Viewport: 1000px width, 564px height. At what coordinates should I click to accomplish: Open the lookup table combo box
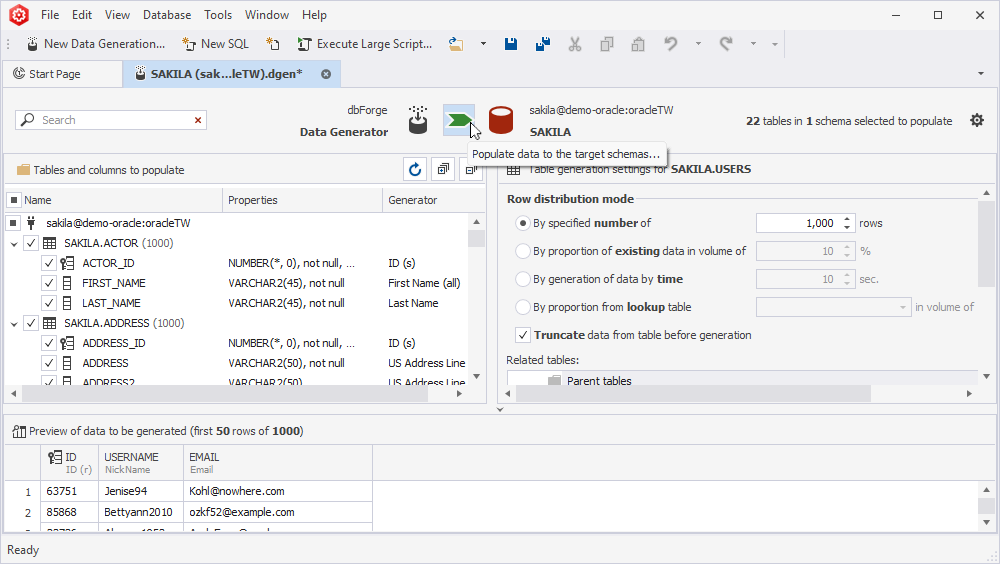click(x=833, y=308)
